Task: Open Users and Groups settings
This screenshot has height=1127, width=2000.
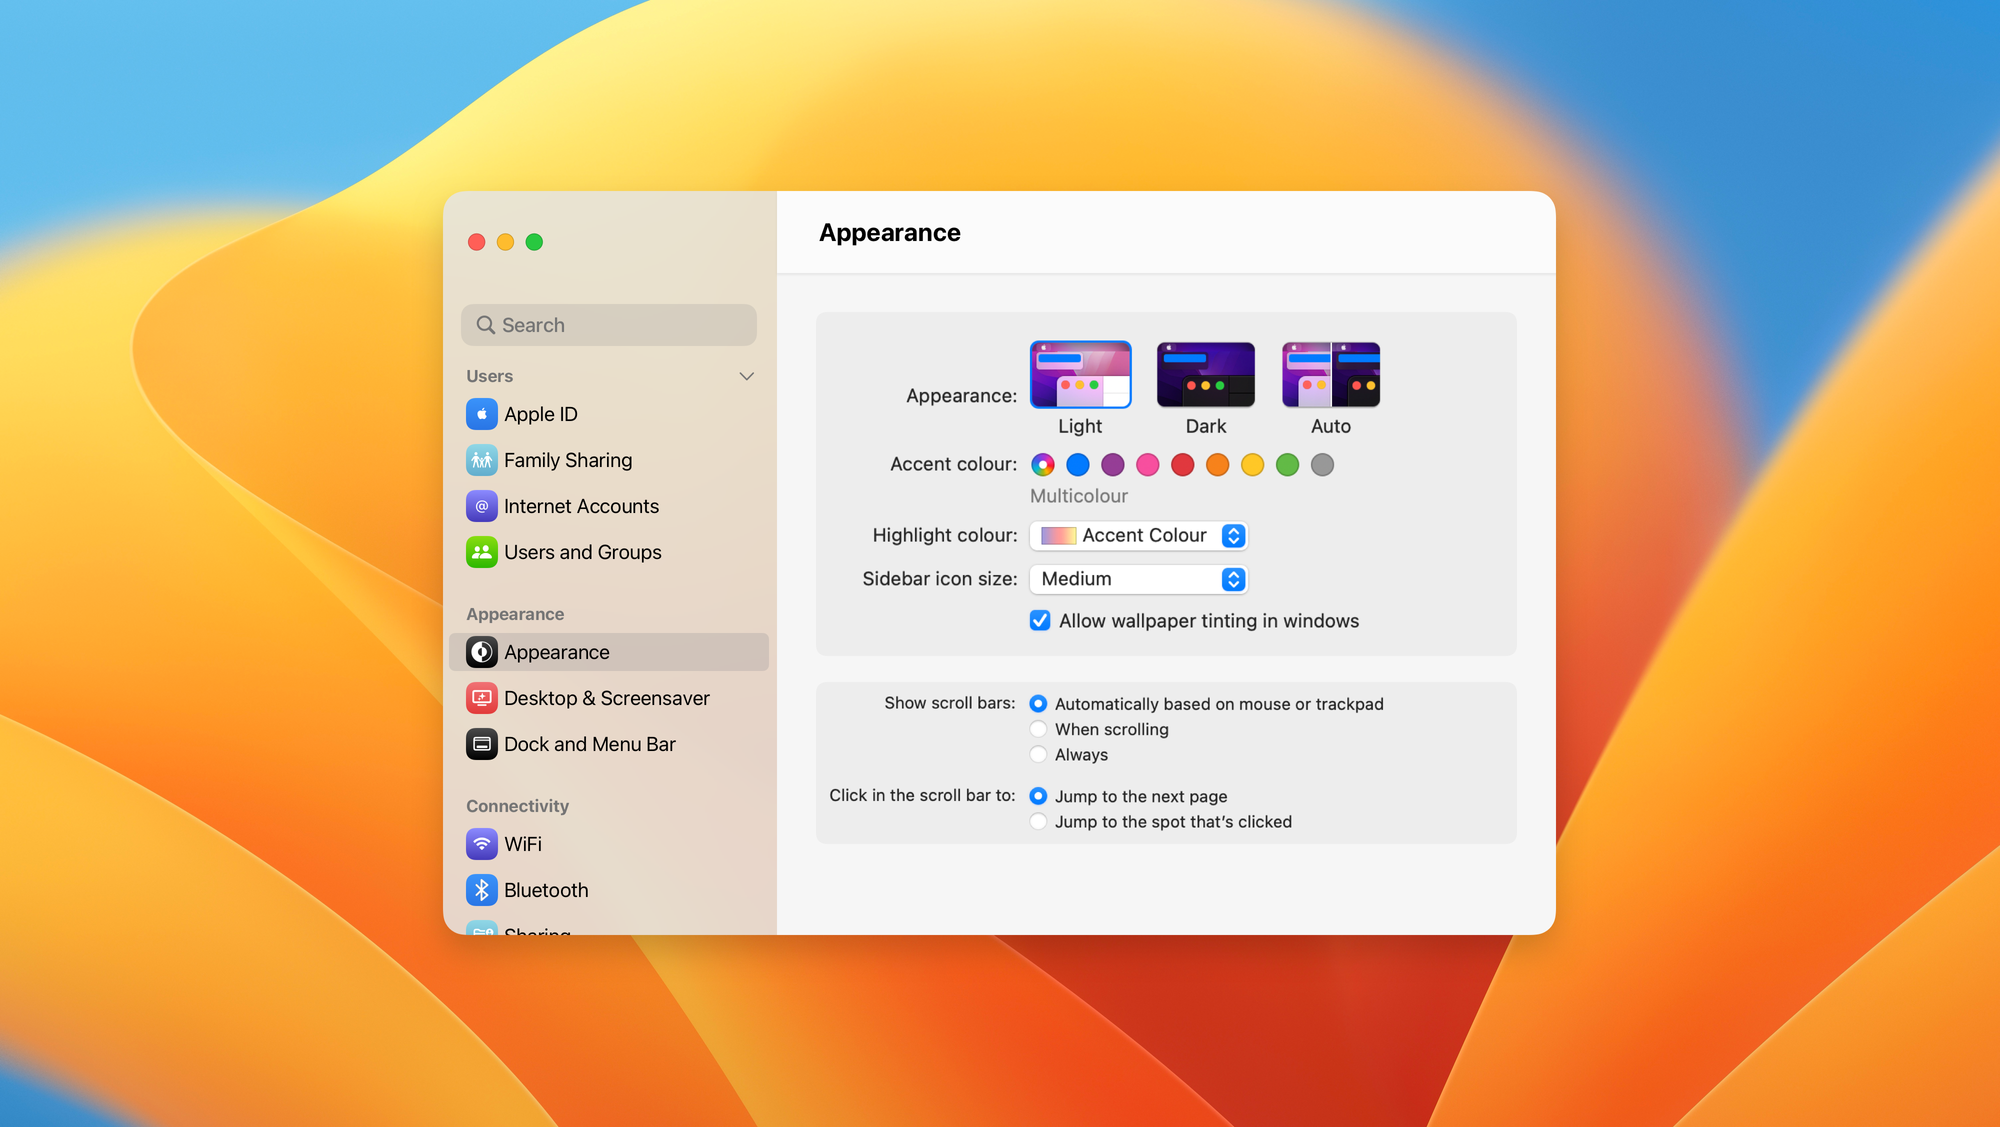Action: [581, 550]
